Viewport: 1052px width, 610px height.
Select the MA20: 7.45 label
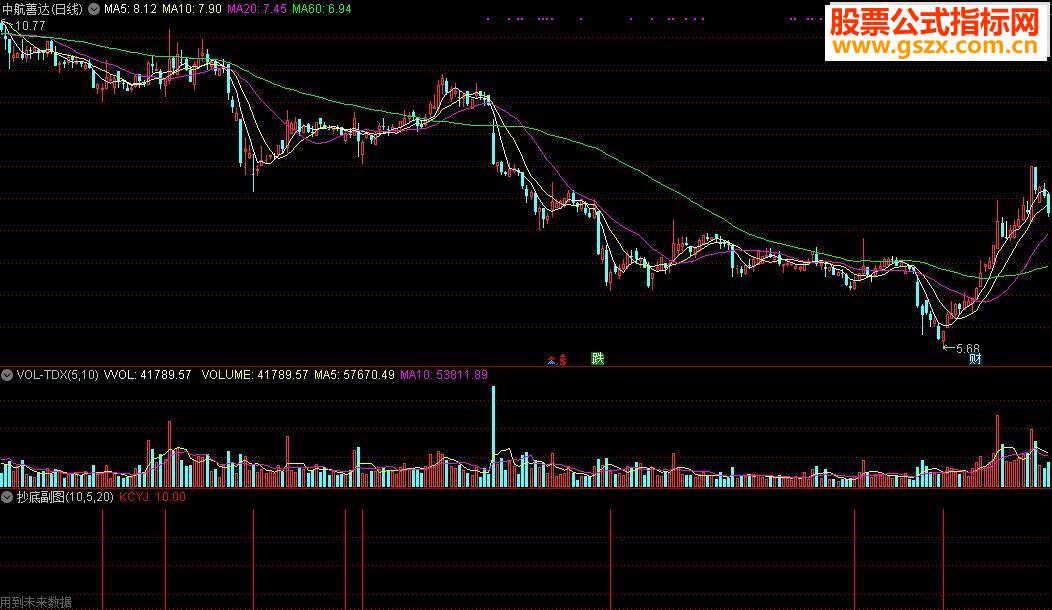click(257, 9)
